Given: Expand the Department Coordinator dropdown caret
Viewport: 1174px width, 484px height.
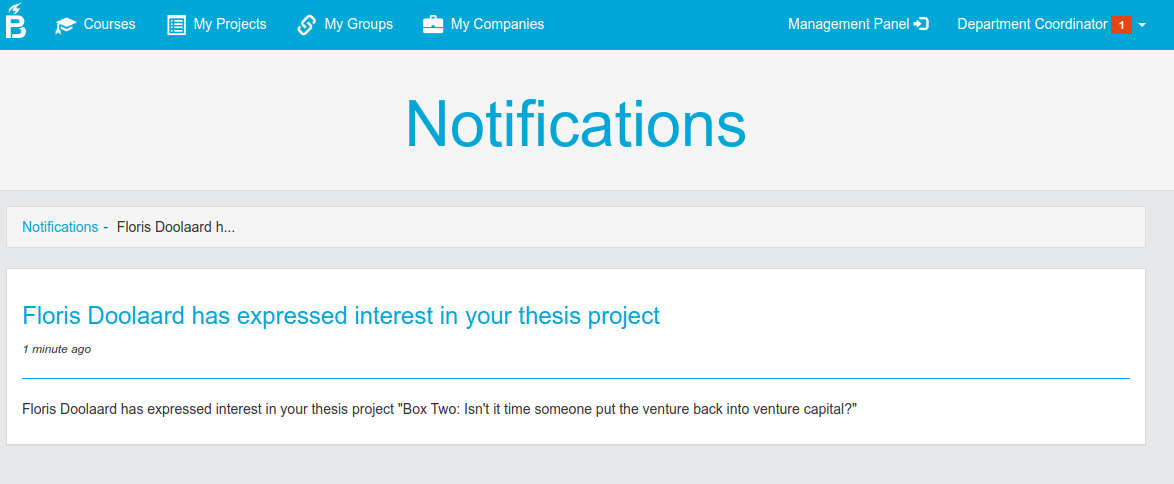Looking at the screenshot, I should click(x=1142, y=25).
